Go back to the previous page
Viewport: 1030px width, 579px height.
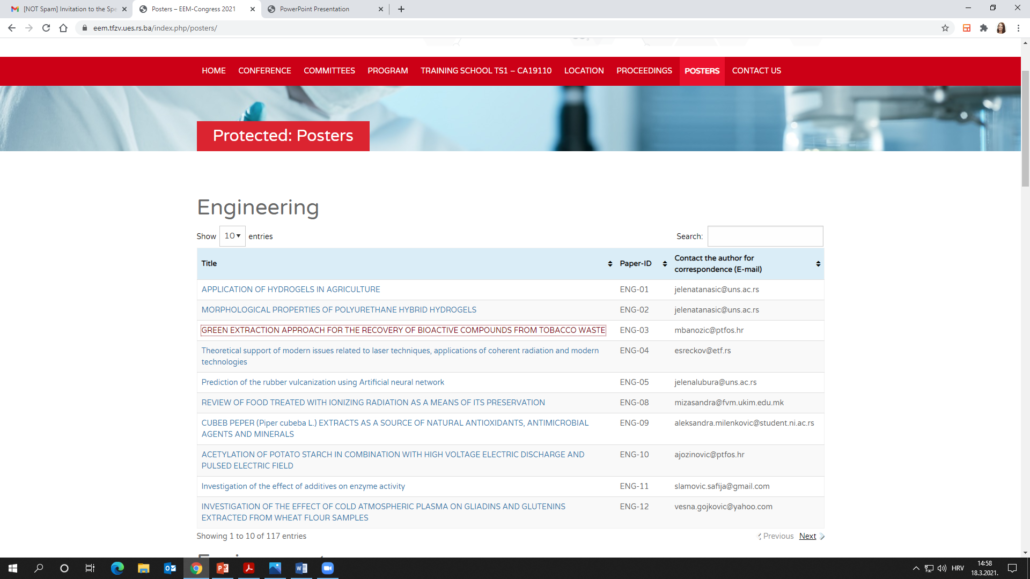11,28
